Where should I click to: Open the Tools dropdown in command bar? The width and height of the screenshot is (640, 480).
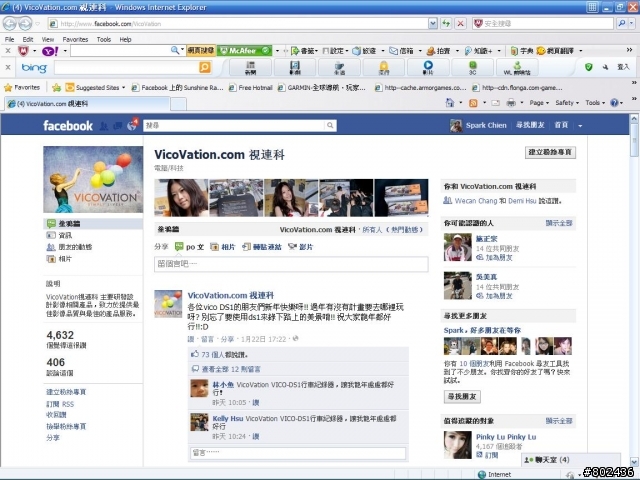coord(595,103)
